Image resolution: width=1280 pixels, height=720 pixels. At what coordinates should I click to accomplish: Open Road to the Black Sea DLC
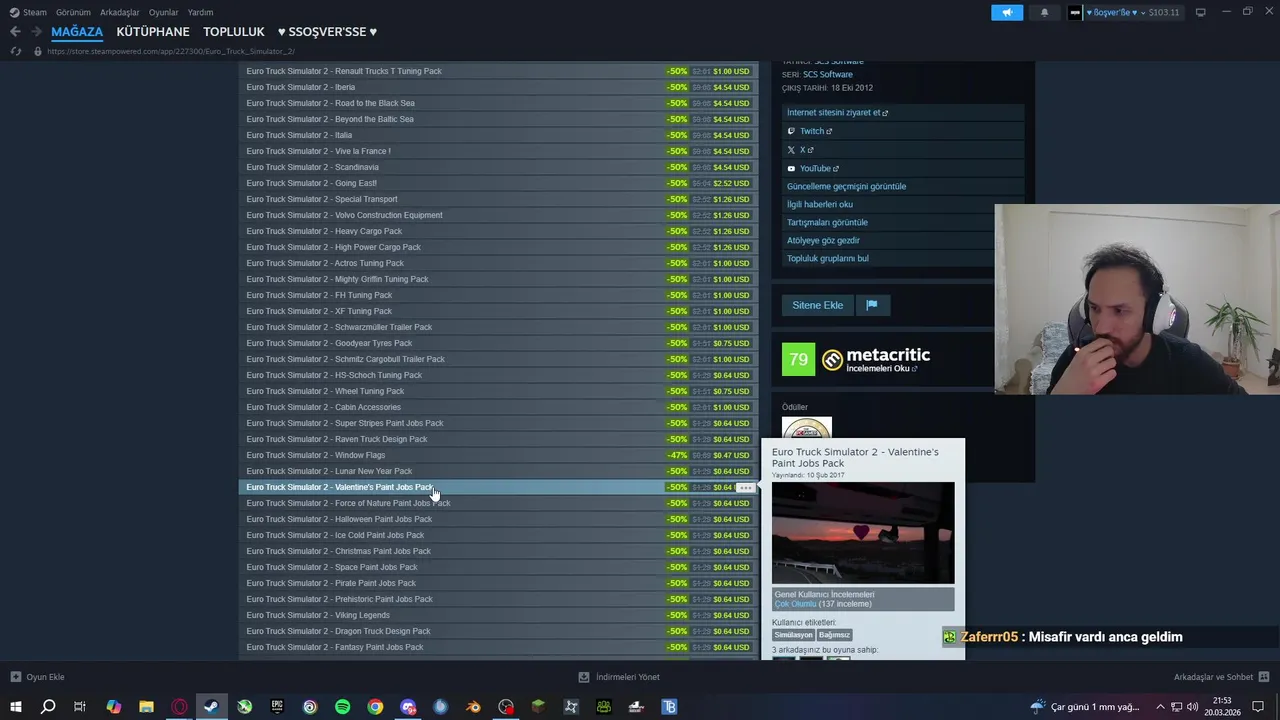[x=498, y=103]
